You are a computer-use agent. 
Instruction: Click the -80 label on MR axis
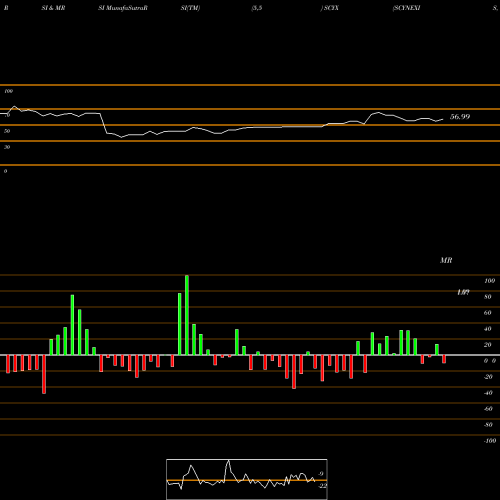pos(488,425)
